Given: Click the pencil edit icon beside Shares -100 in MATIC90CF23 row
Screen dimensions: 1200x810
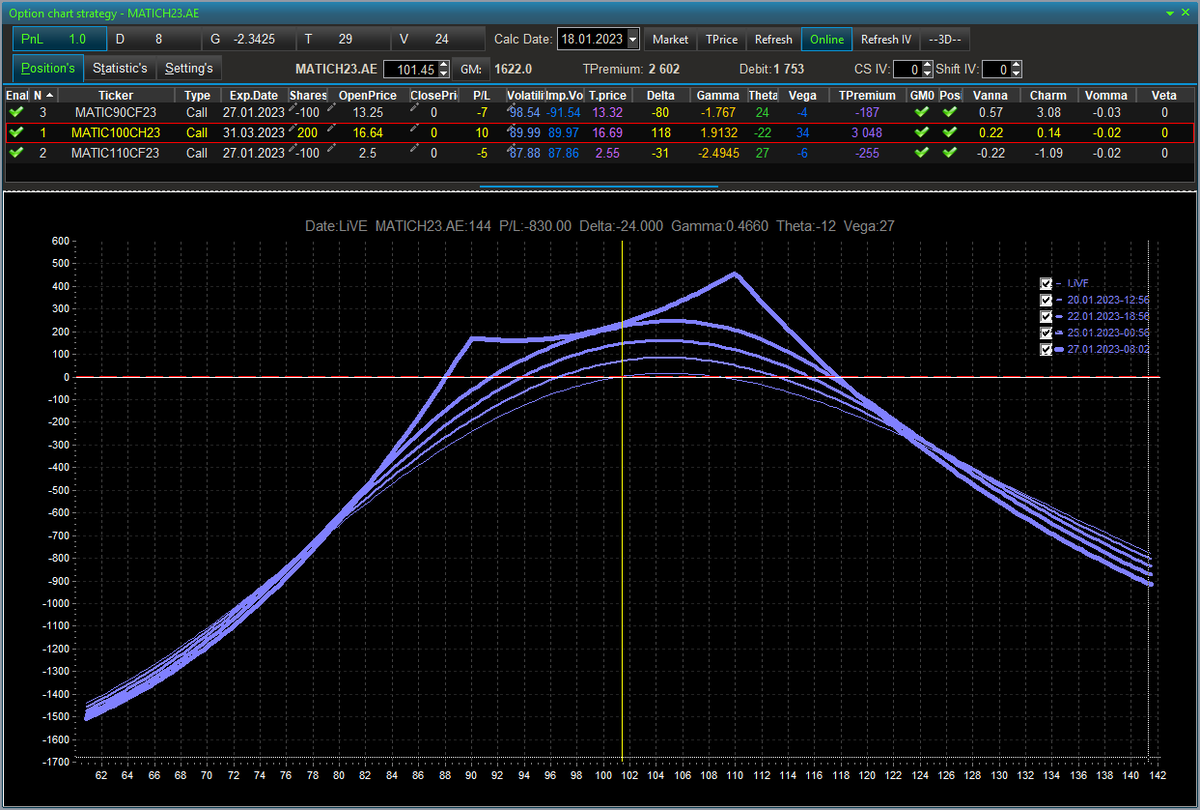Looking at the screenshot, I should (x=294, y=107).
